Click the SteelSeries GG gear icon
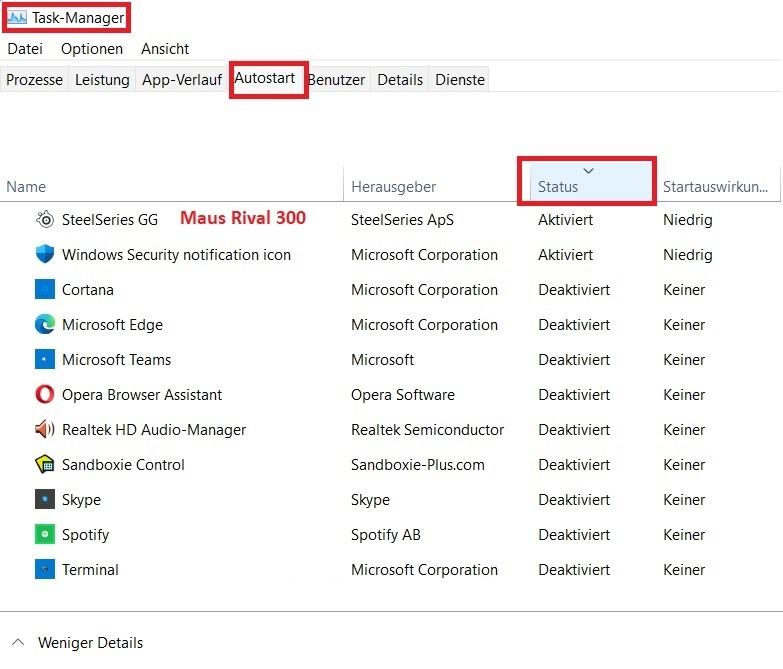Viewport: 783px width, 669px height. [x=45, y=220]
